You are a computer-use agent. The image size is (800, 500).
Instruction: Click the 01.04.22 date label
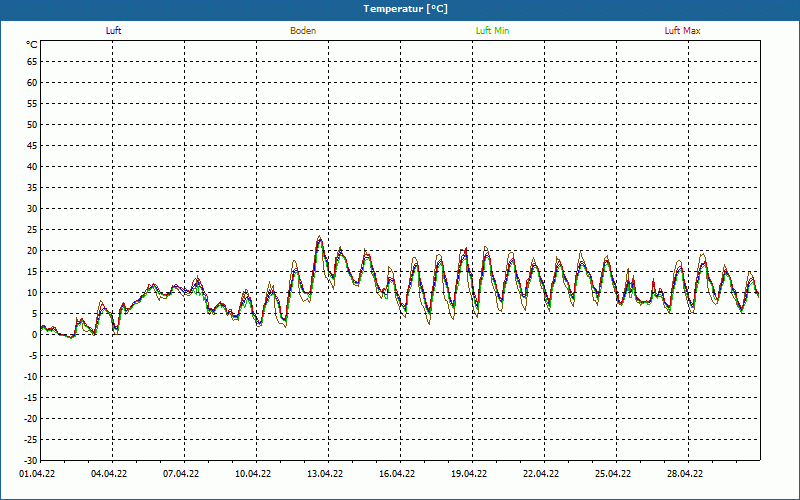click(x=37, y=474)
